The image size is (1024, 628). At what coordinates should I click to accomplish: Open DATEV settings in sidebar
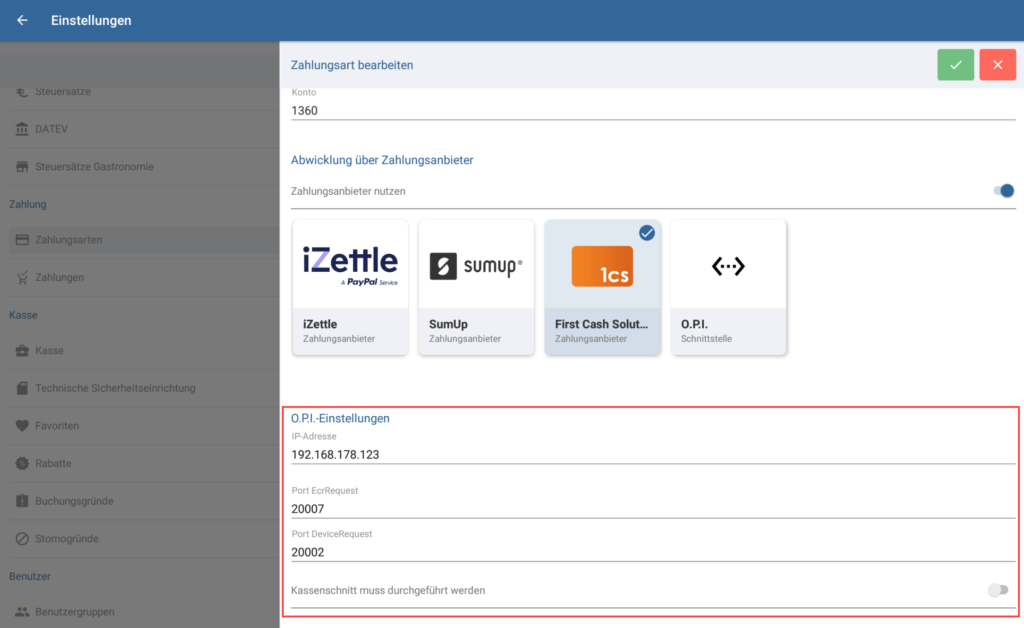tap(50, 129)
